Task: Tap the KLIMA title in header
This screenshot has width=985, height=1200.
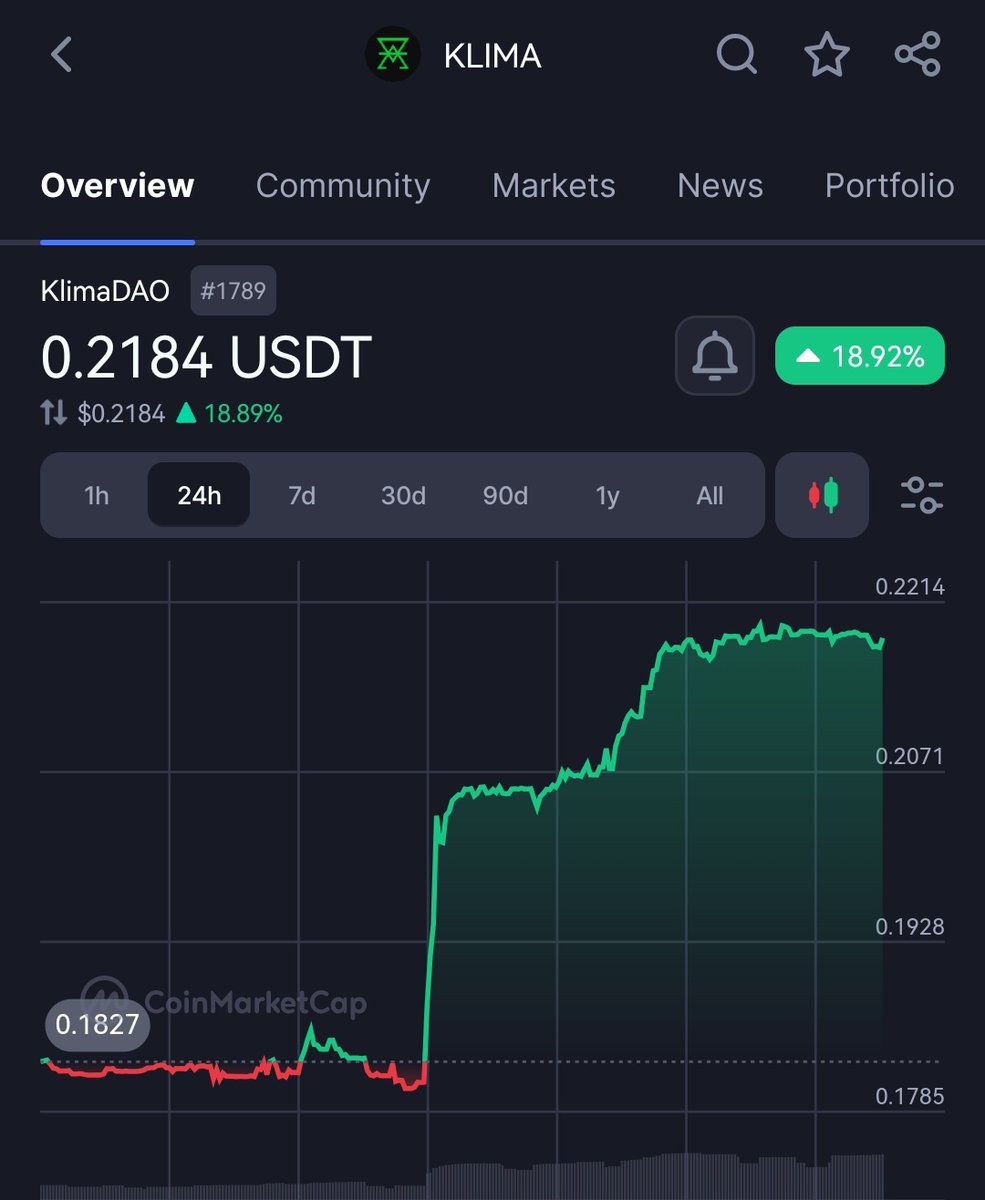Action: click(492, 56)
